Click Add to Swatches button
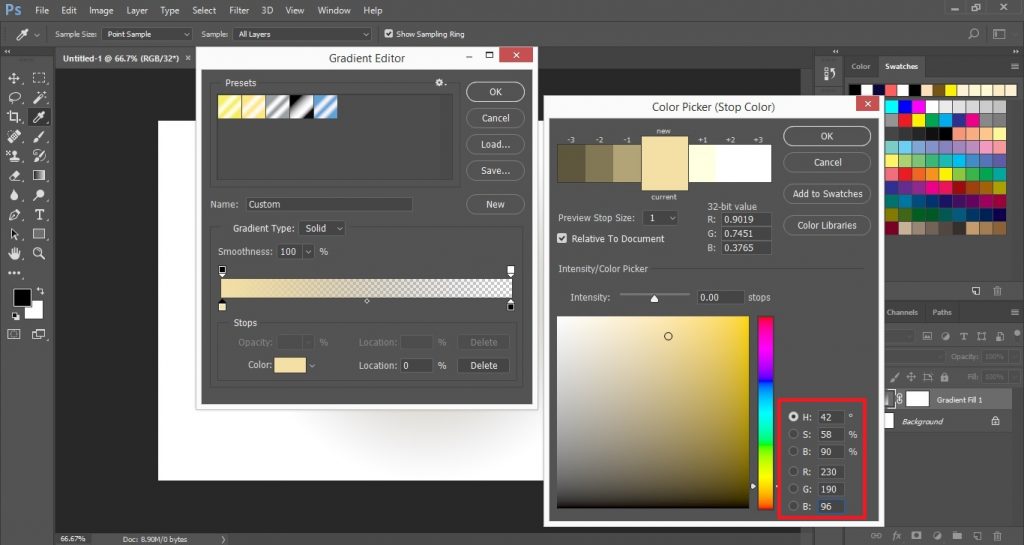The height and width of the screenshot is (545, 1024). click(827, 194)
